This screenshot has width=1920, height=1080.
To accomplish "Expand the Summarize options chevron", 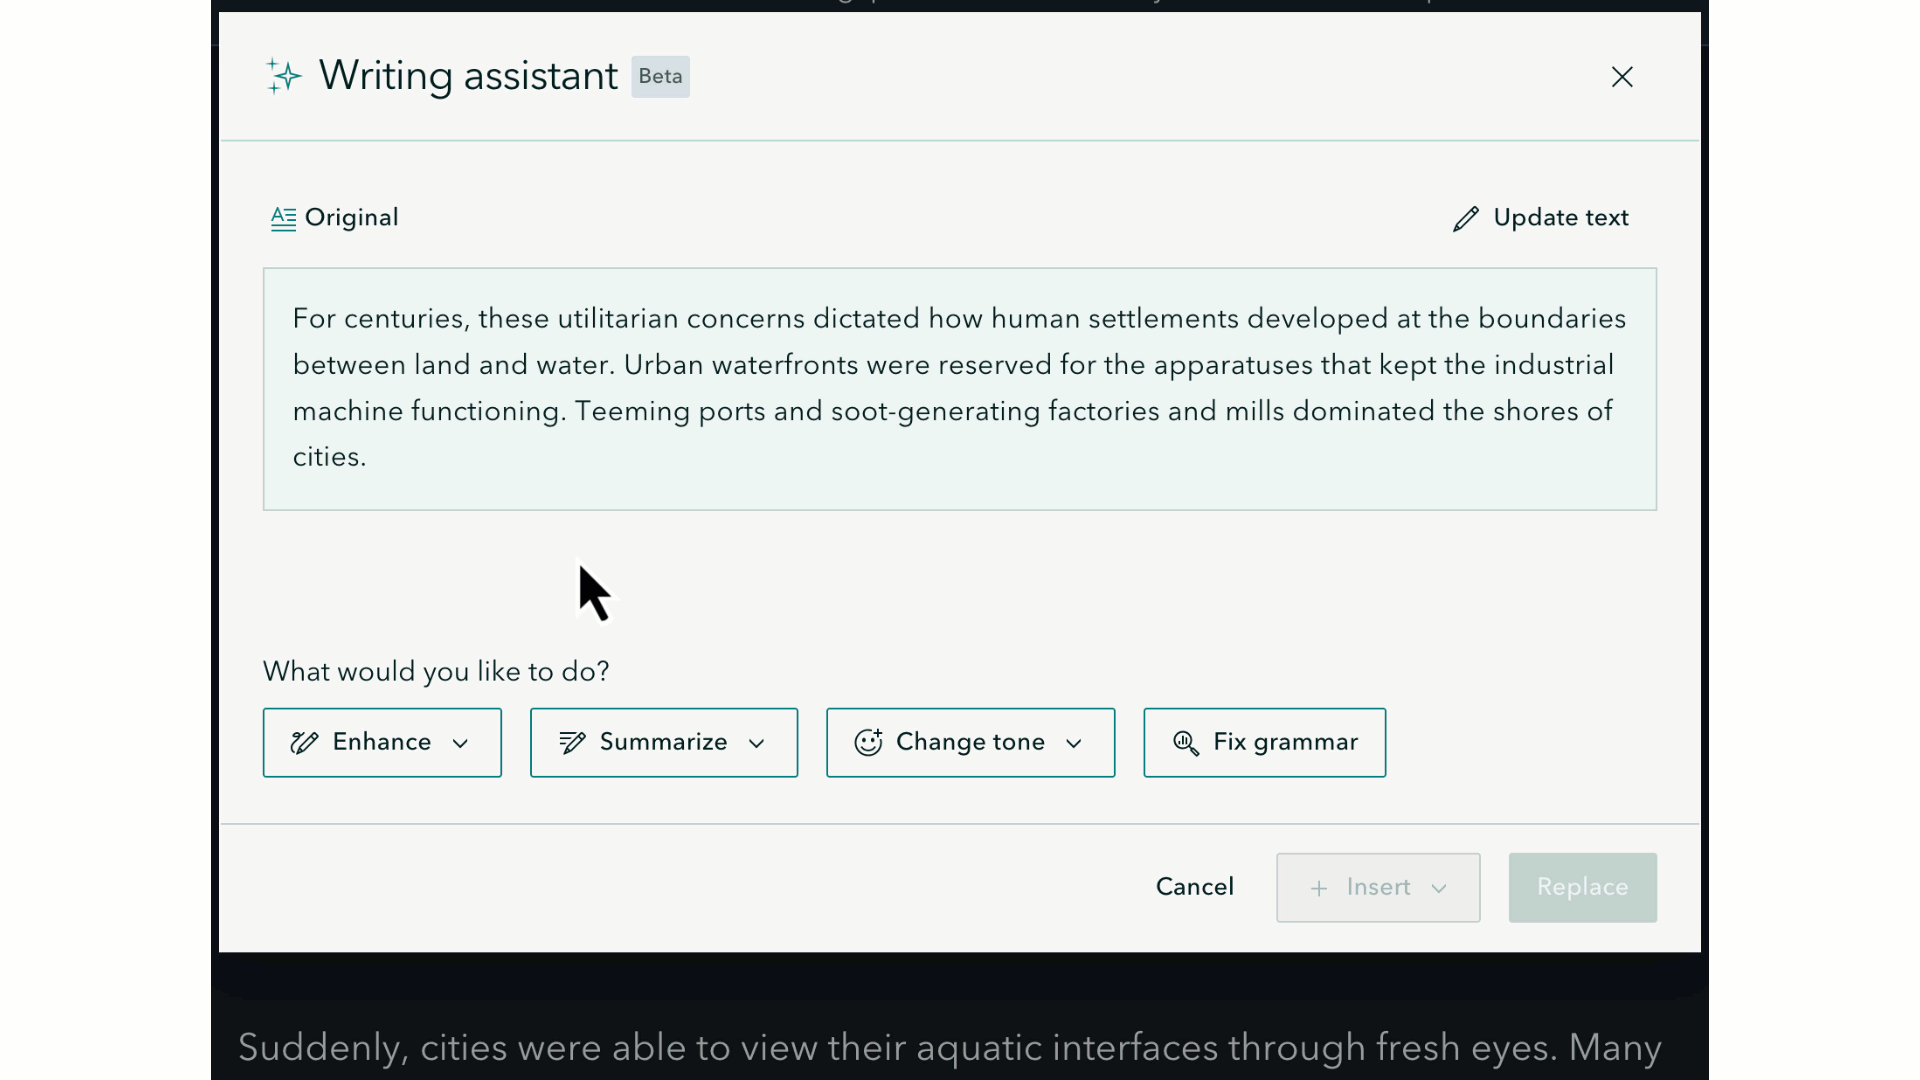I will [x=756, y=744].
